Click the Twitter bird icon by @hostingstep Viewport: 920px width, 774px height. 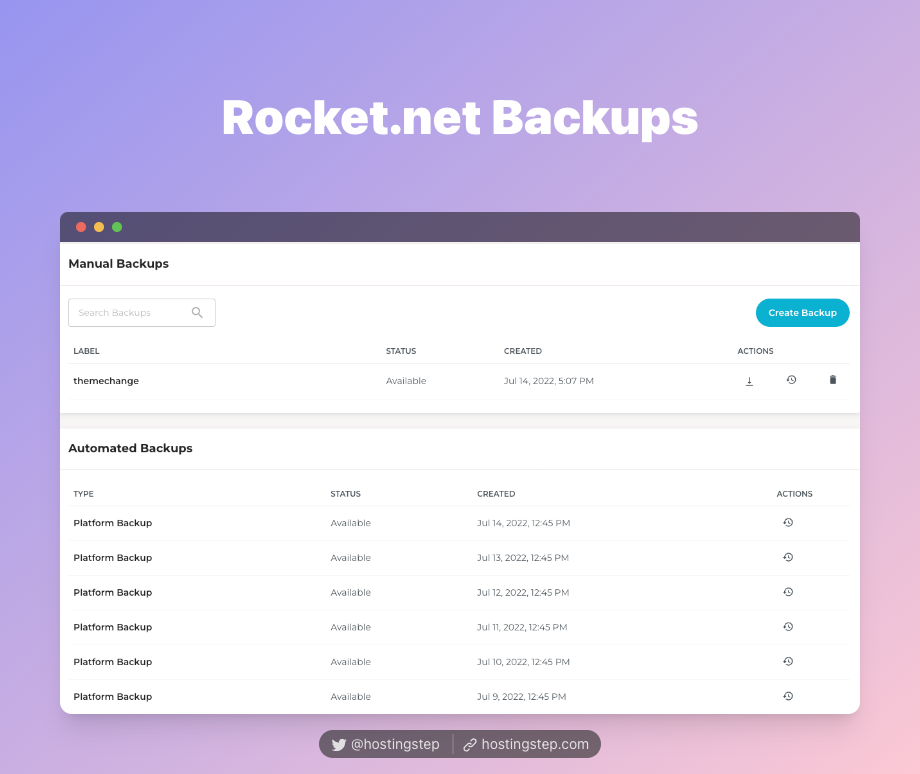click(339, 745)
